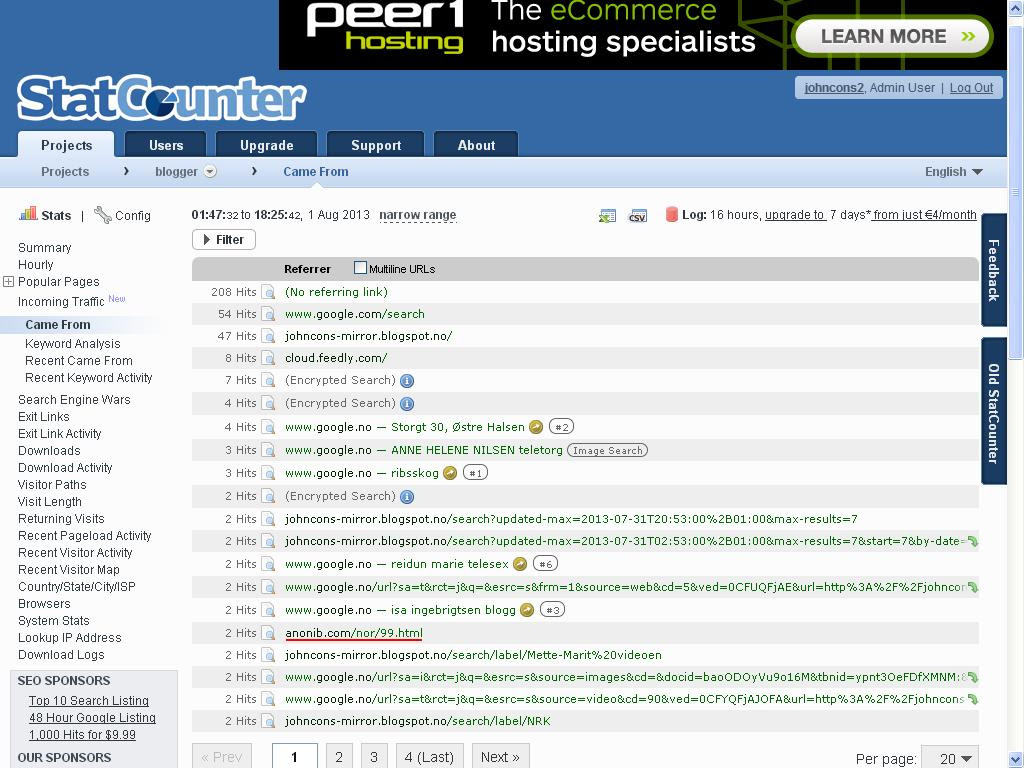1024x768 pixels.
Task: Expand the truncated start=7&by-date URL row
Action: click(972, 541)
